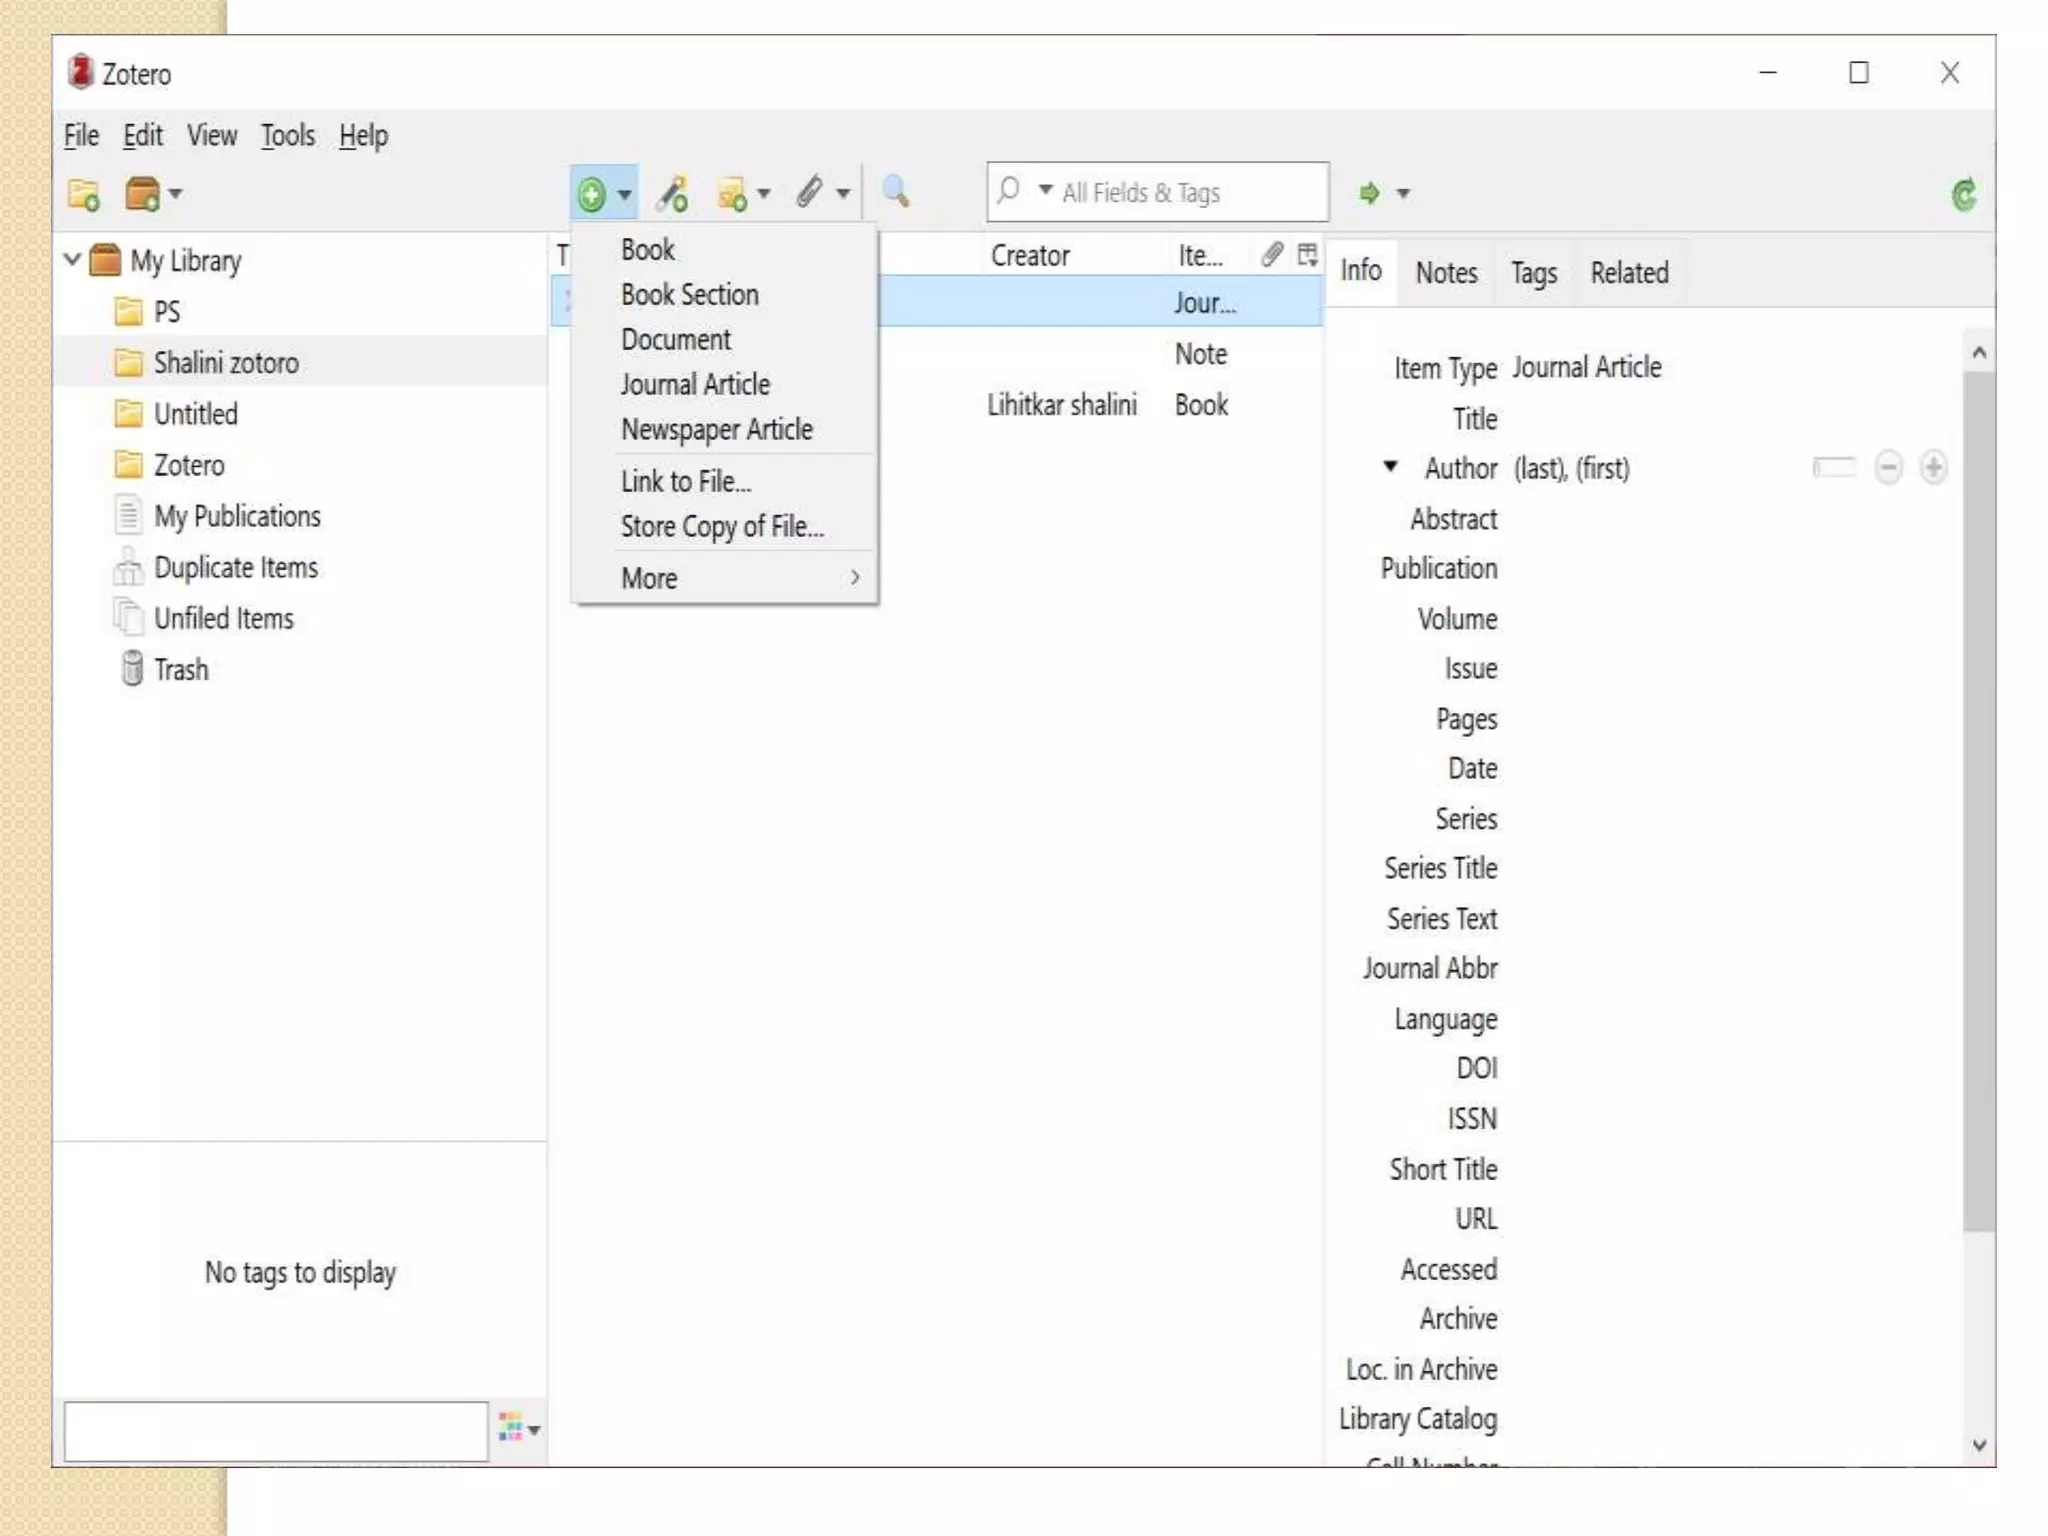Click the green Sync icon
Viewport: 2048px width, 1536px height.
coord(1963,194)
